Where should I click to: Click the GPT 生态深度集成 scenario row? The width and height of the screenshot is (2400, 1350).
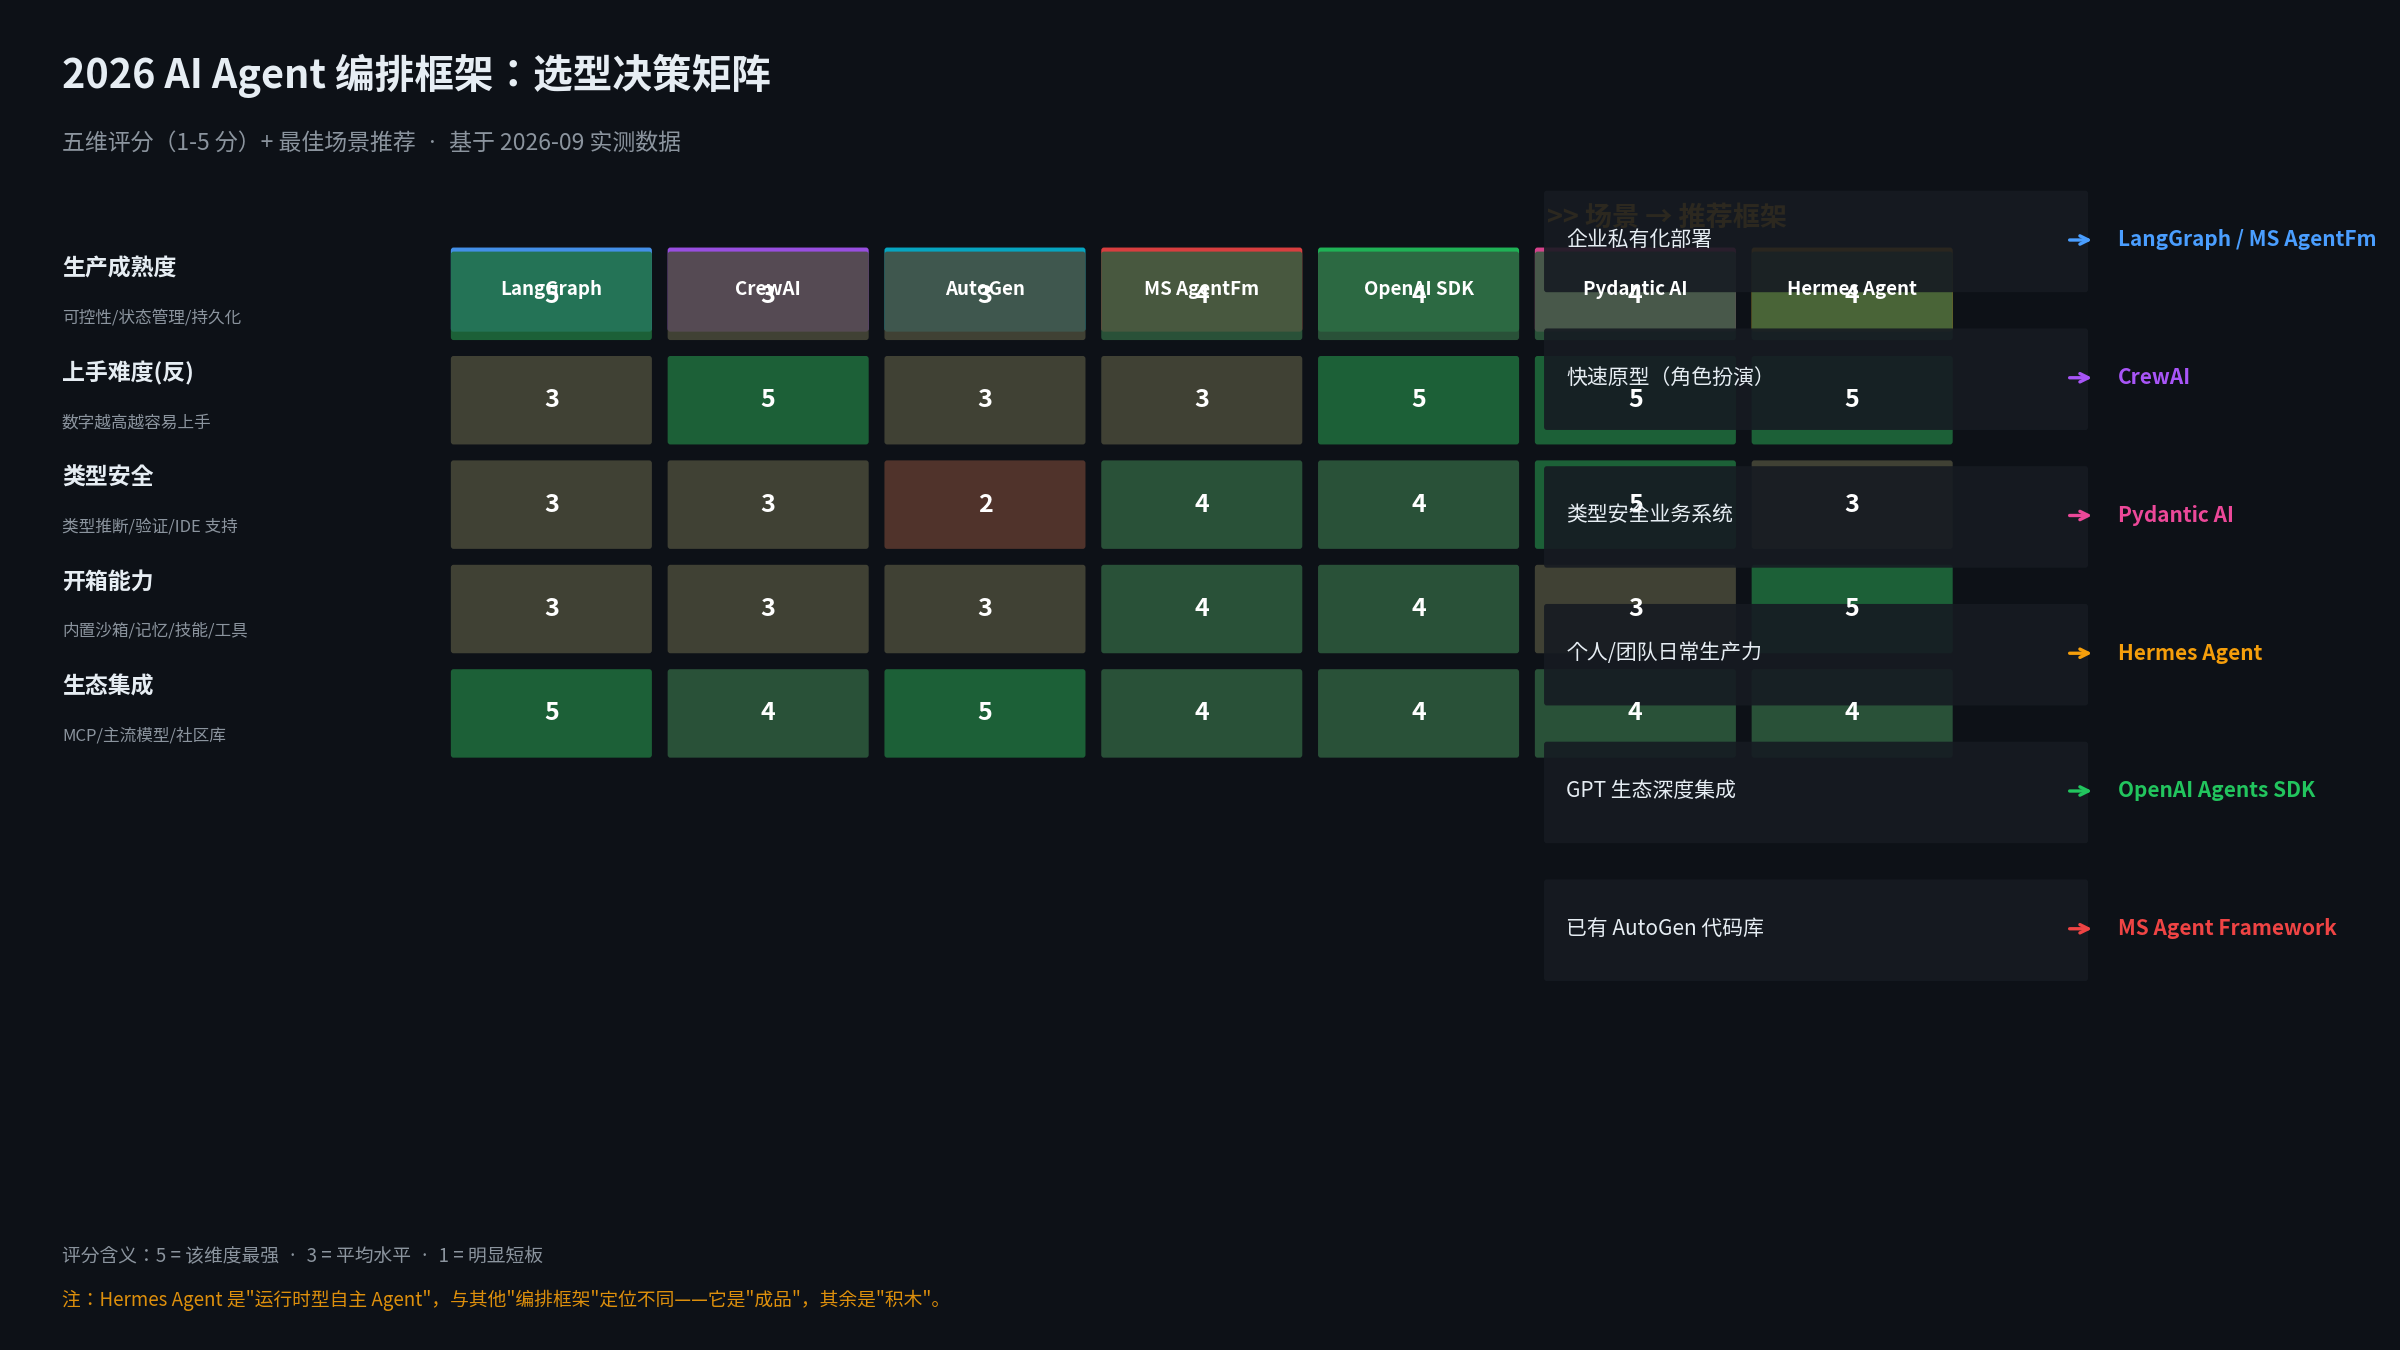click(1816, 792)
